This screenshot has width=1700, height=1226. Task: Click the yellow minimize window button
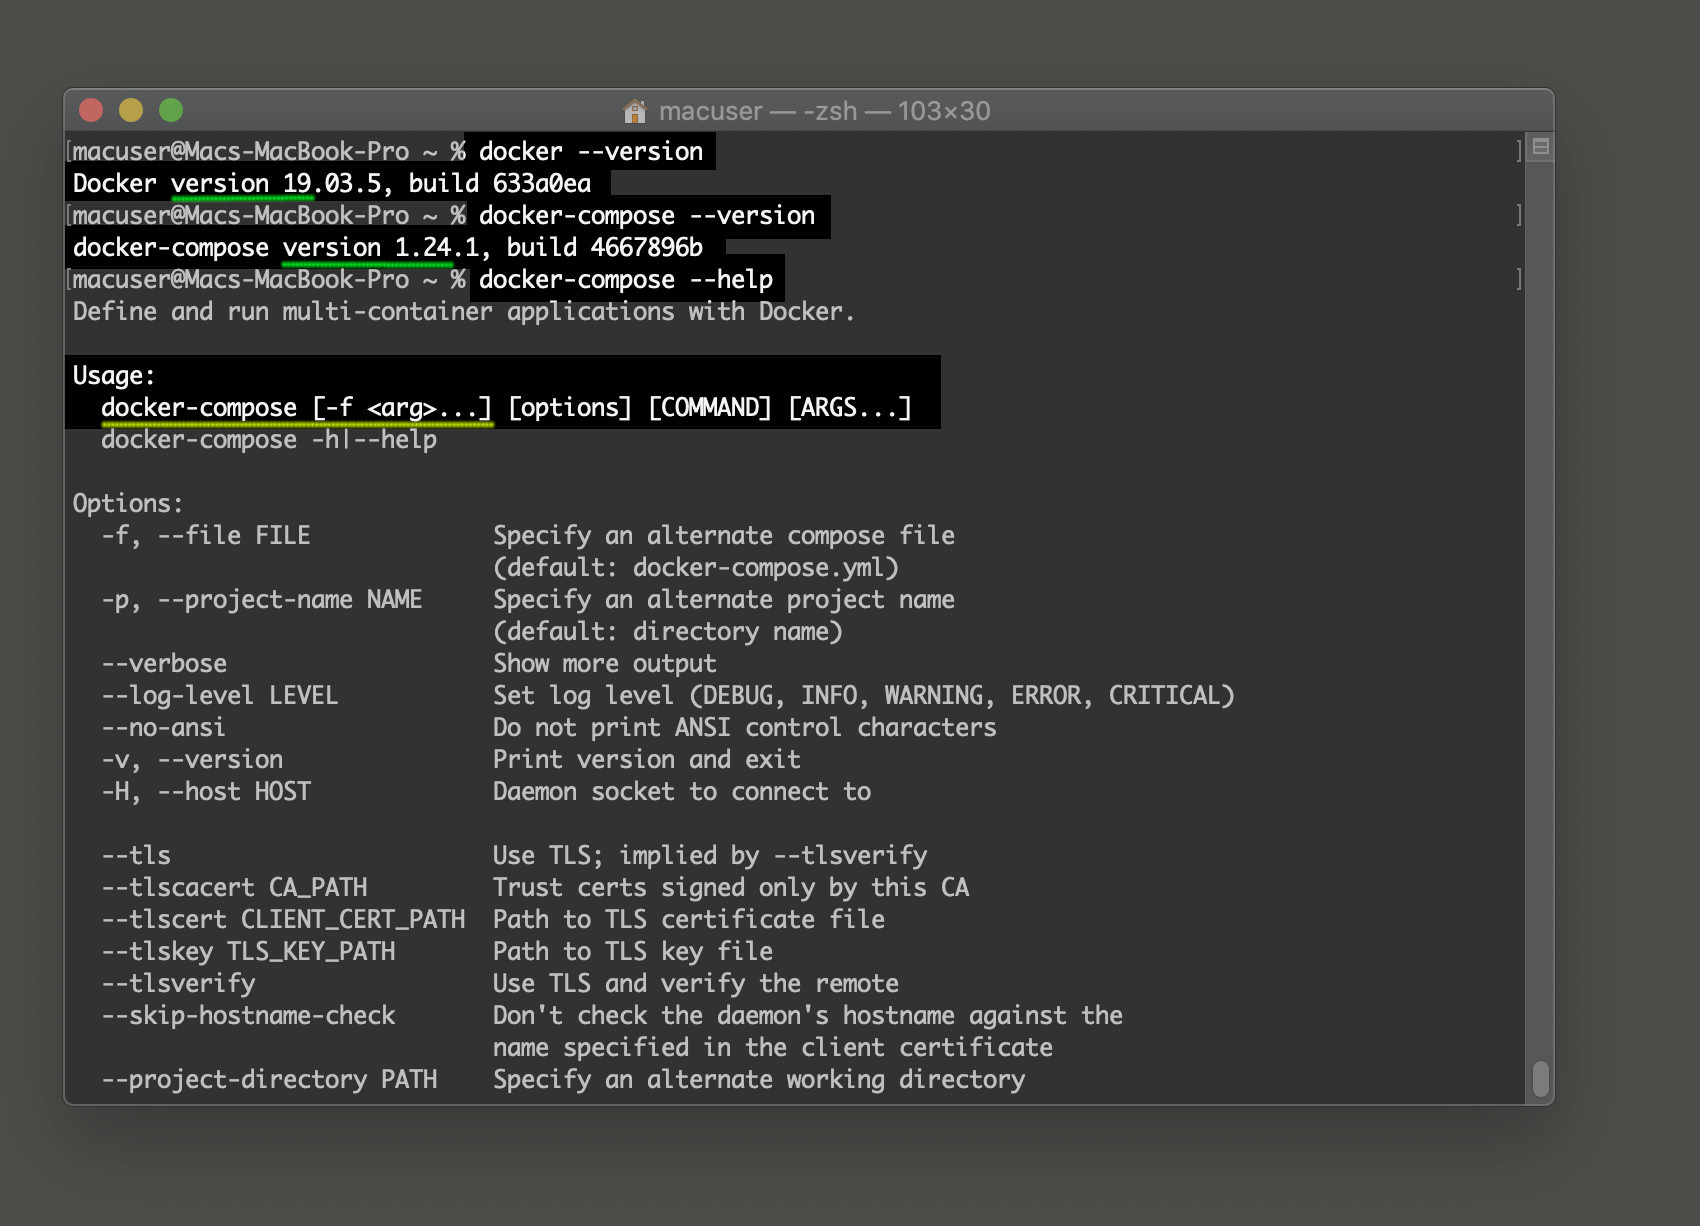tap(131, 110)
